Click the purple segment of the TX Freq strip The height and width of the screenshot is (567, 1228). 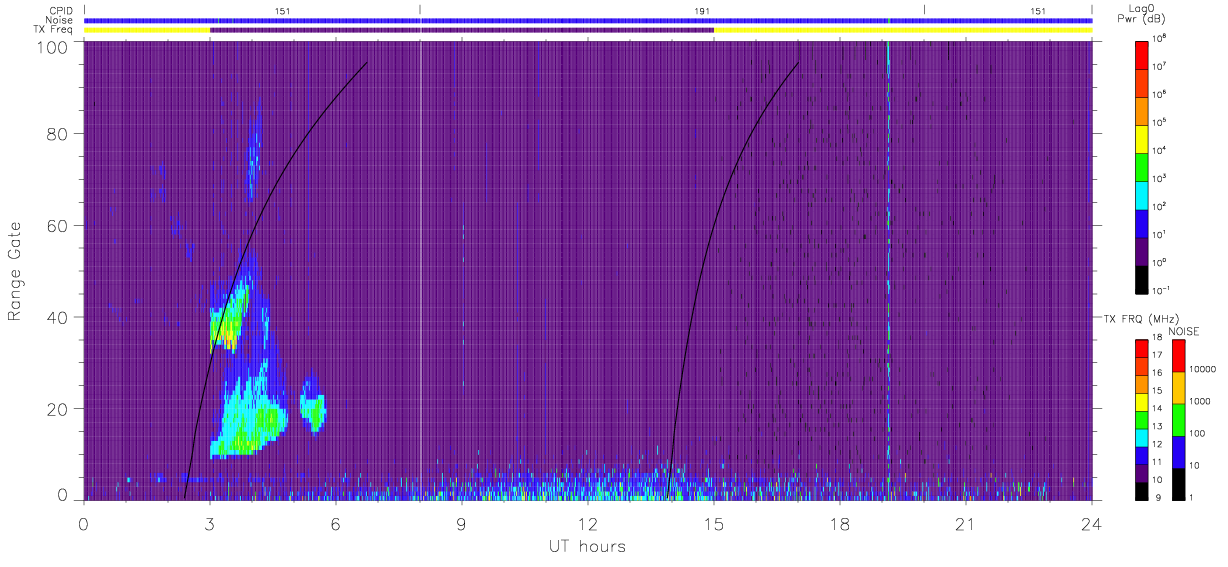(461, 30)
